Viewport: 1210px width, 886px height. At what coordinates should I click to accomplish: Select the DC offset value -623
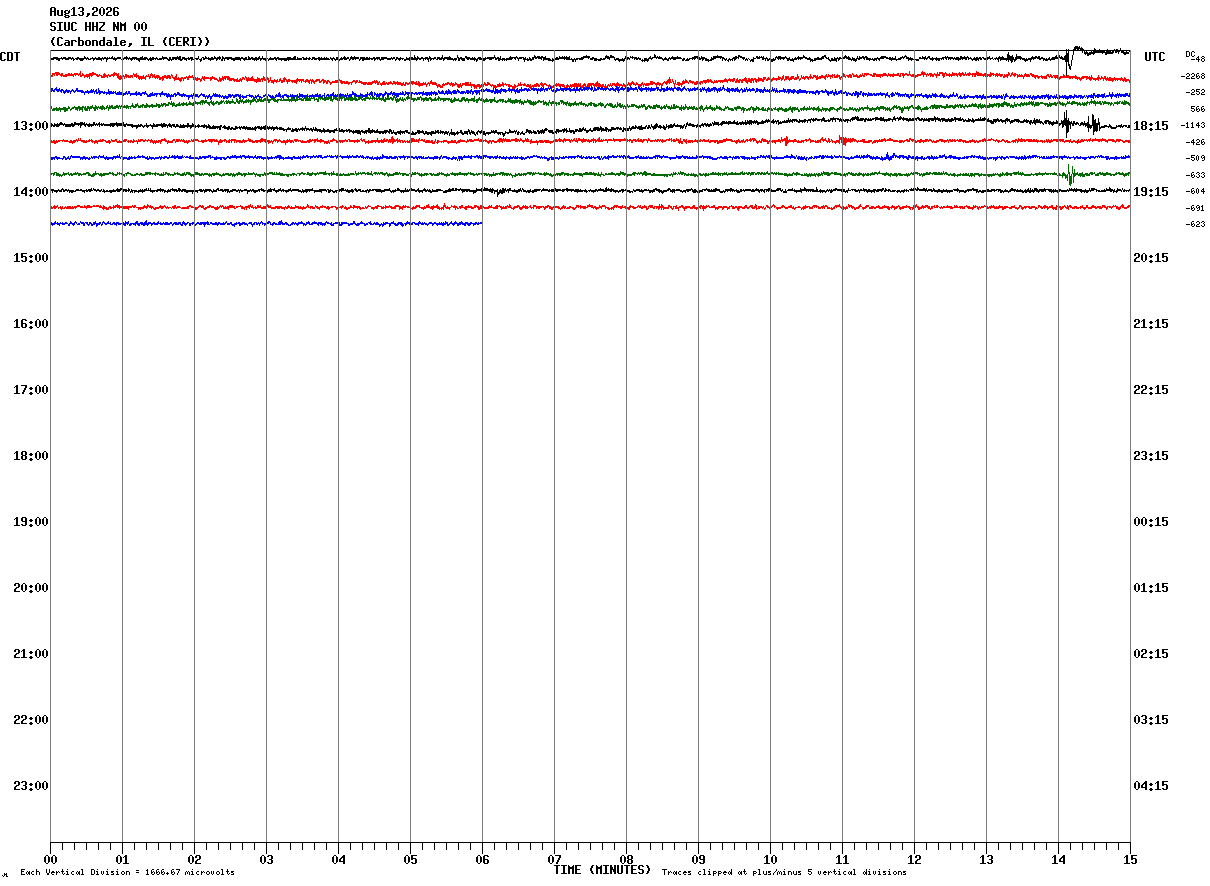click(x=1195, y=224)
